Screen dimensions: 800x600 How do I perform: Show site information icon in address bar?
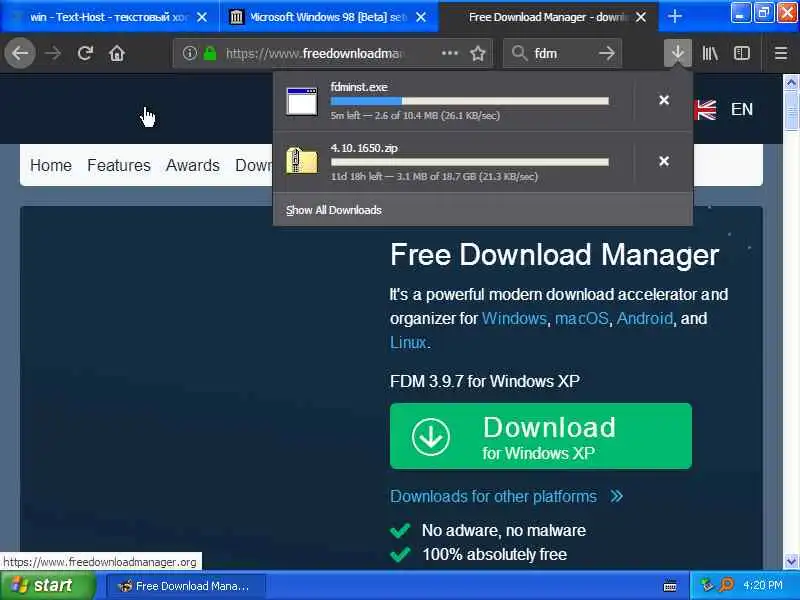click(x=189, y=53)
